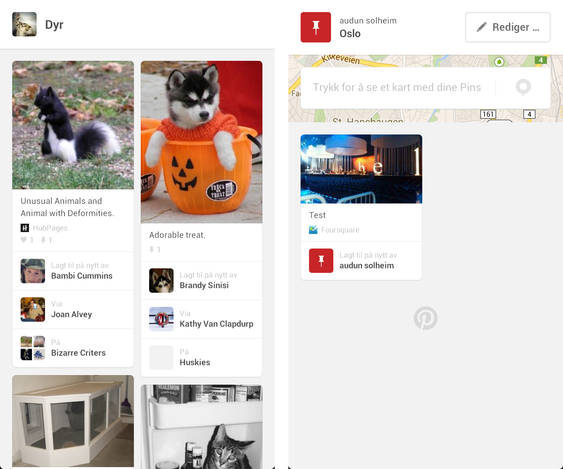Open Bambi Cummins profile name

pyautogui.click(x=82, y=276)
